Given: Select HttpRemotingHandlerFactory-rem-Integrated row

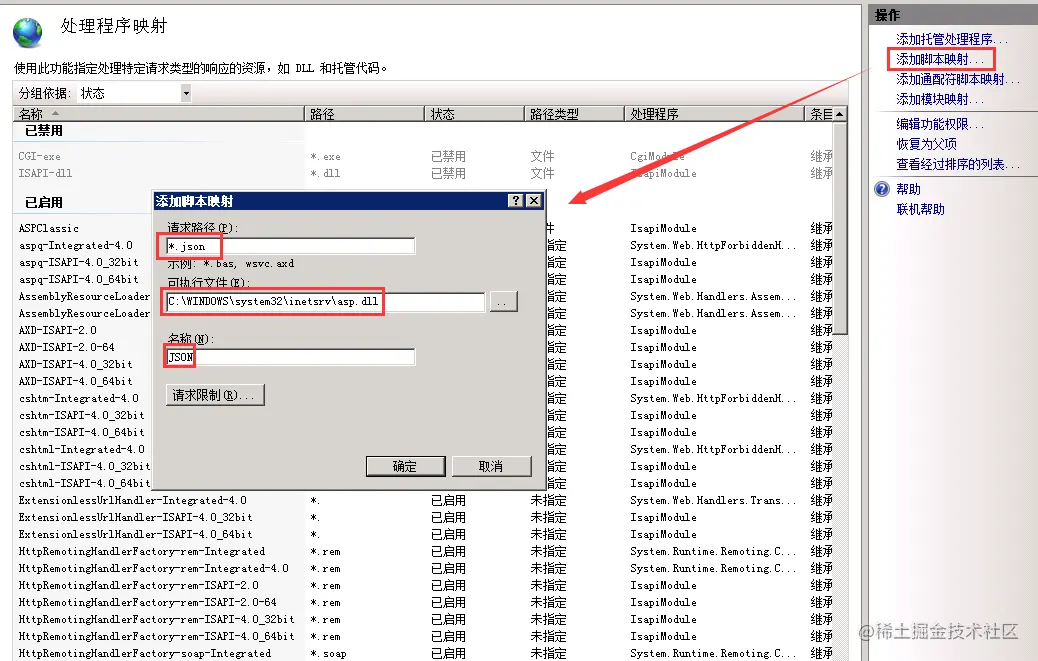Looking at the screenshot, I should (x=424, y=551).
